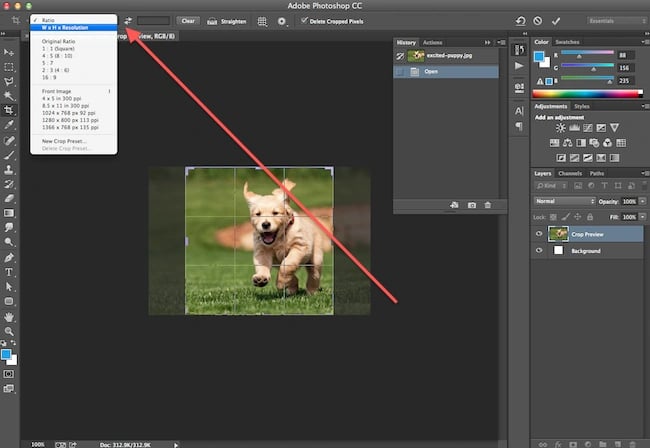This screenshot has height=448, width=650.
Task: Select the Type tool in toolbar
Action: (10, 272)
